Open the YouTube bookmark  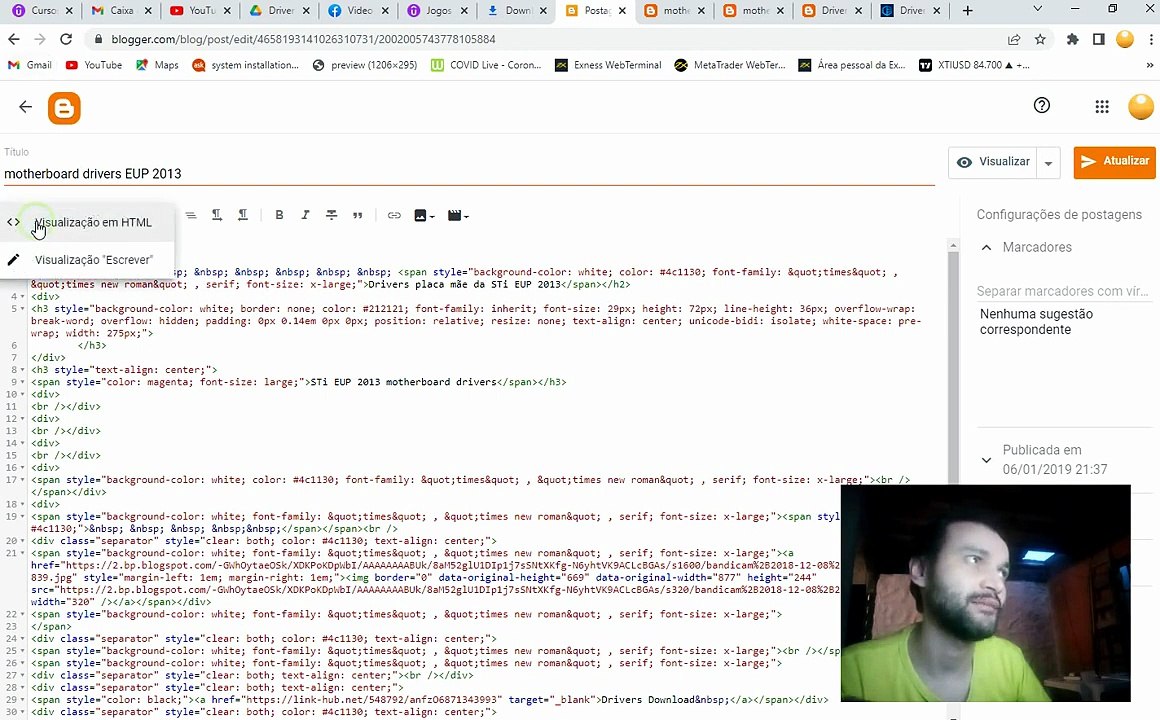[x=94, y=65]
